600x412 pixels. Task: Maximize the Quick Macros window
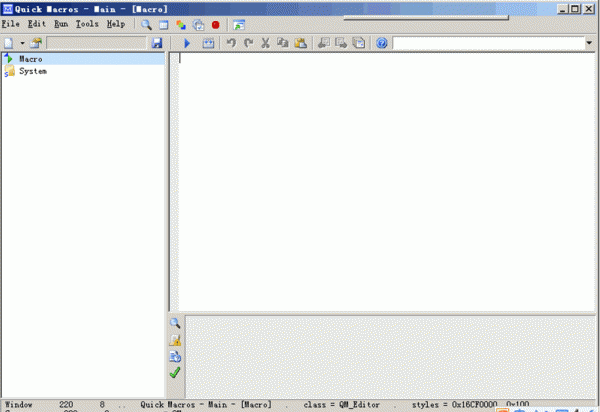point(575,9)
